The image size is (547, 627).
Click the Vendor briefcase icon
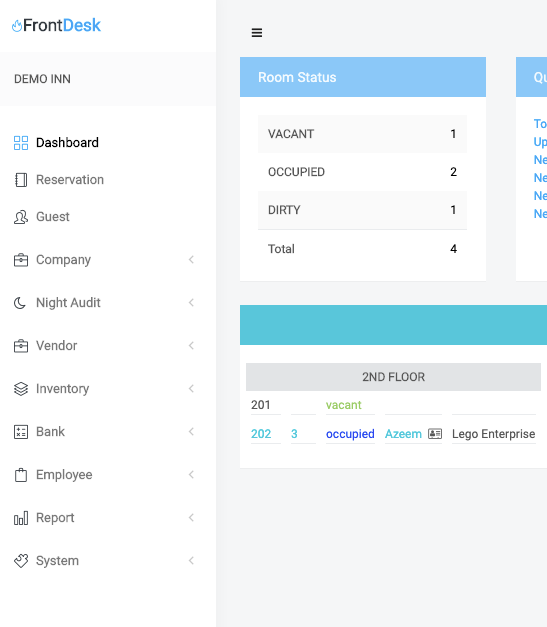[21, 346]
